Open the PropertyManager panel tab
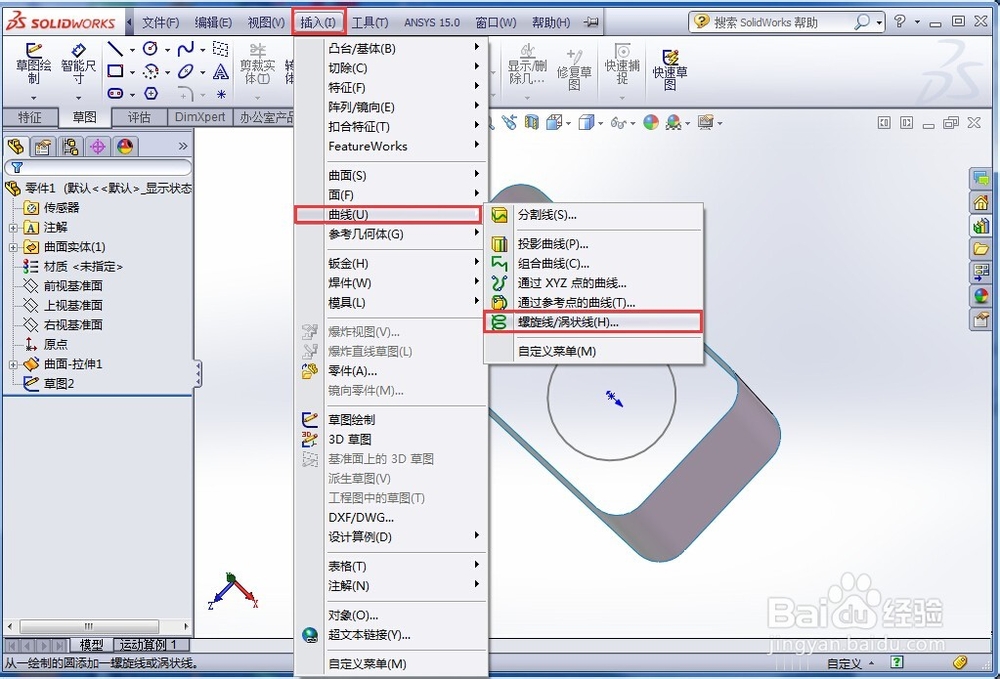The height and width of the screenshot is (679, 1000). (43, 147)
